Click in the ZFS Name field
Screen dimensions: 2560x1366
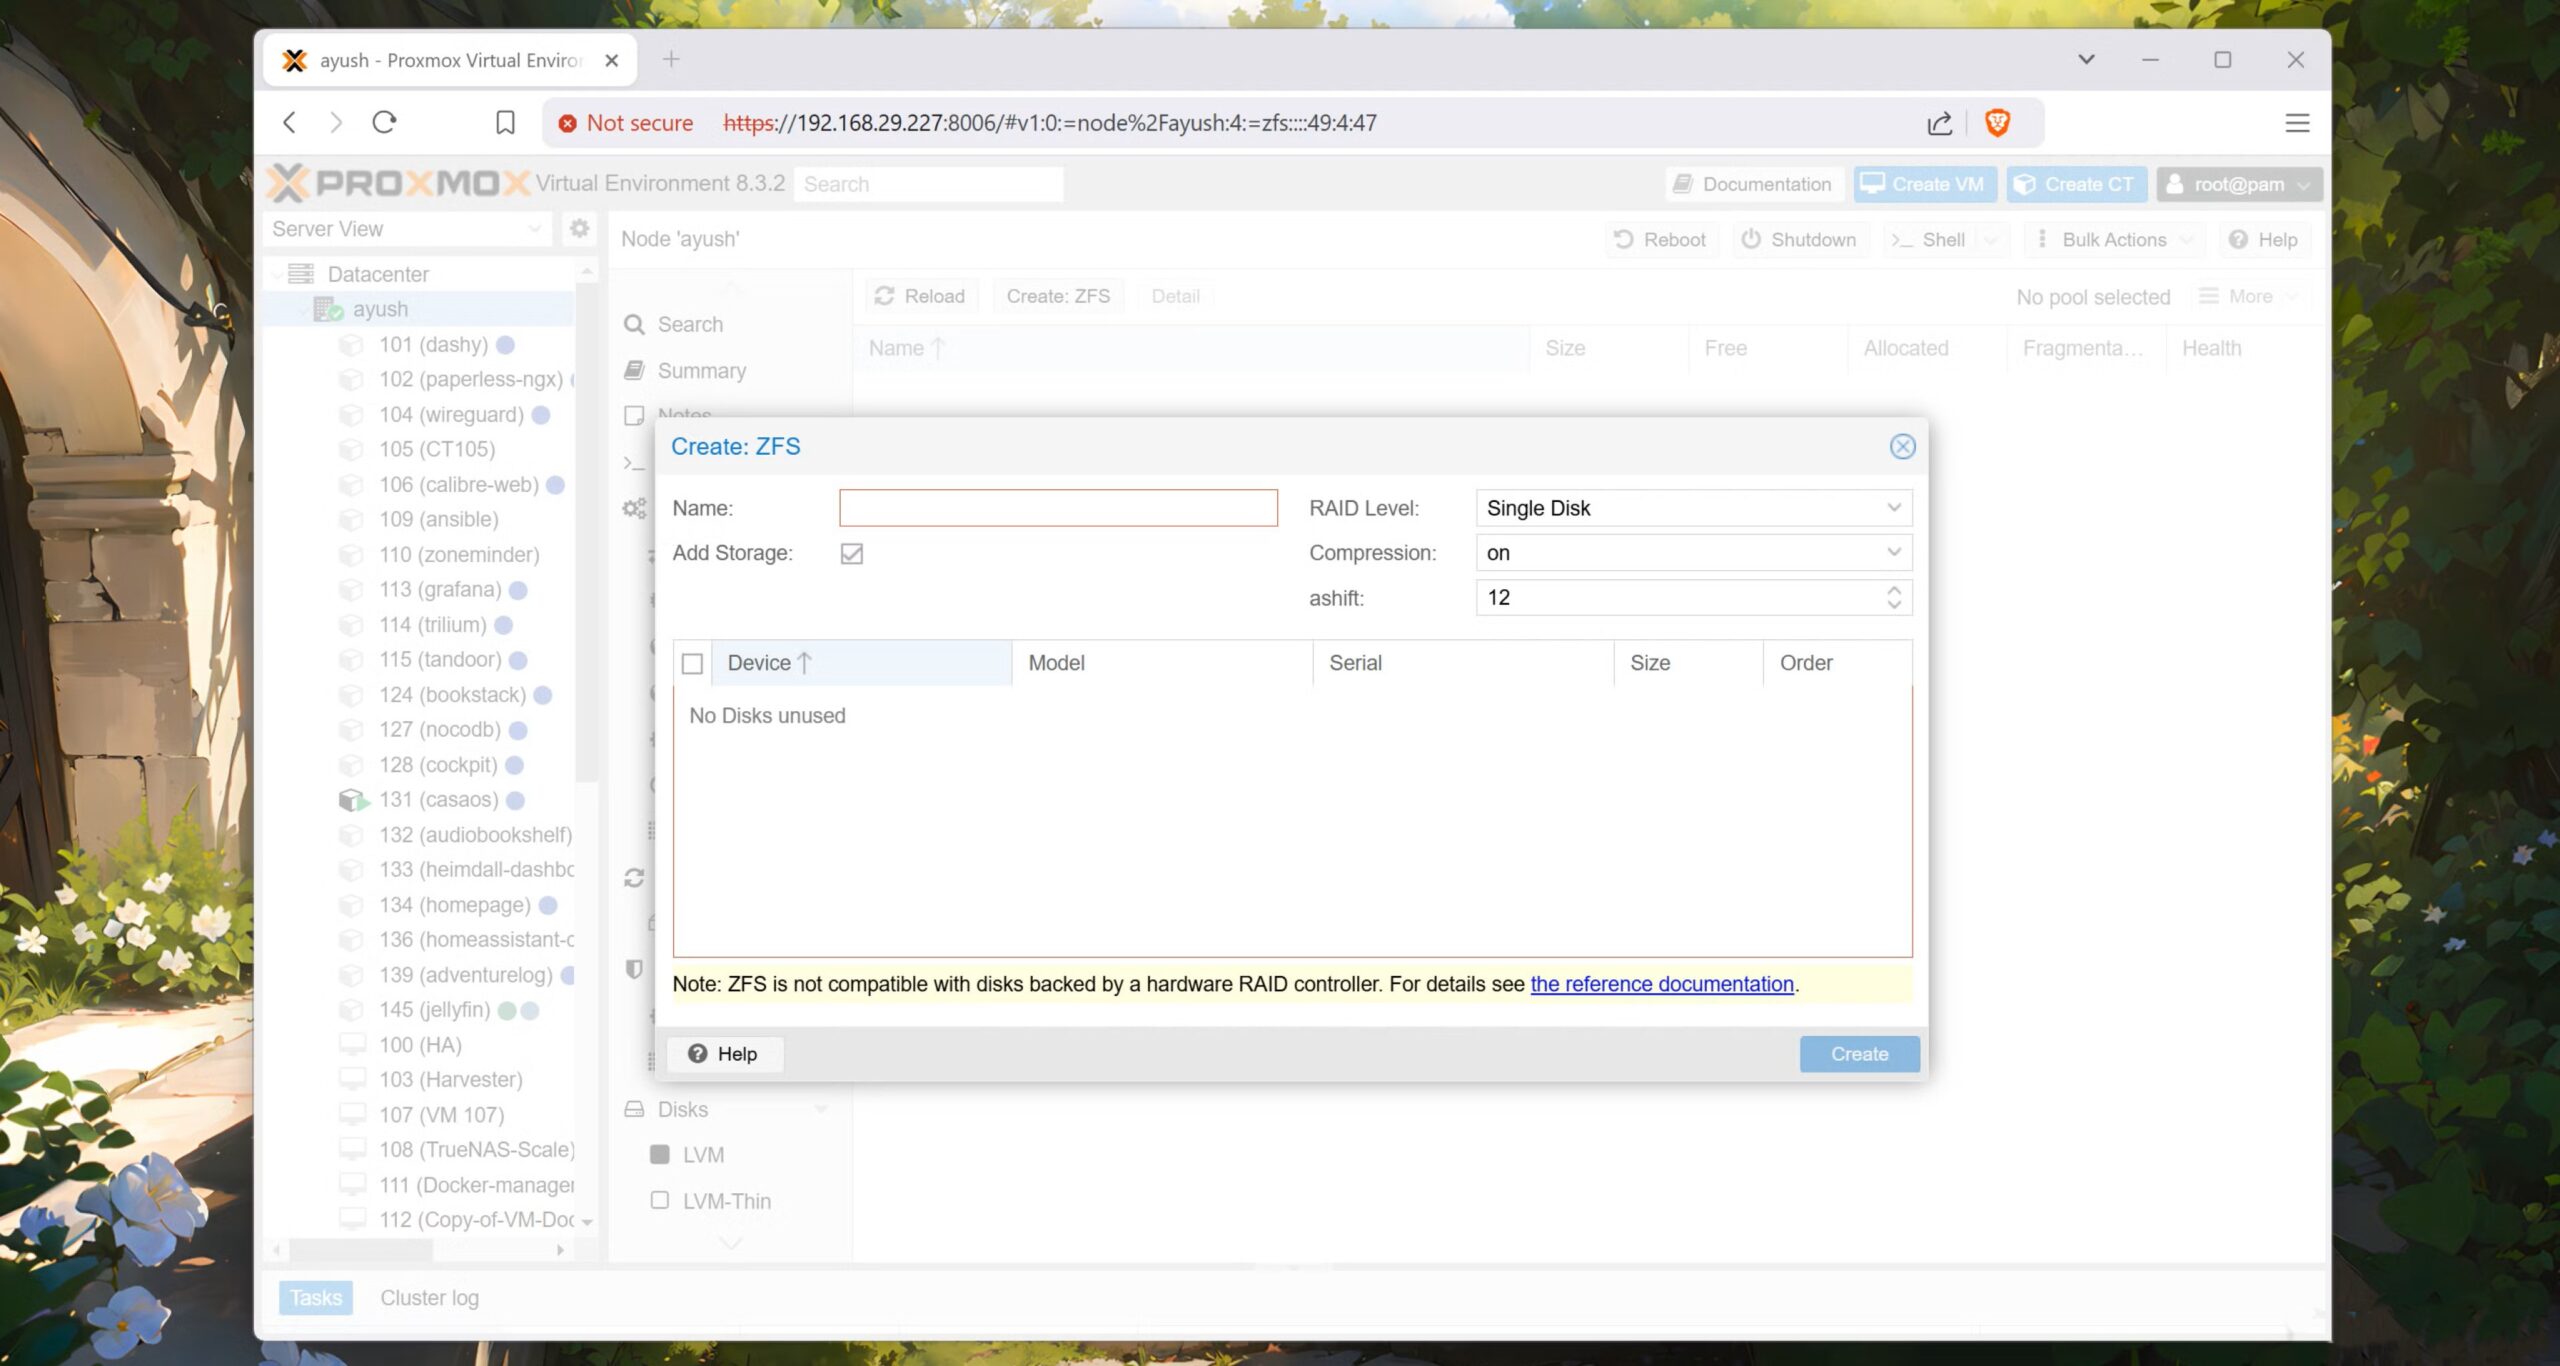pyautogui.click(x=1058, y=508)
